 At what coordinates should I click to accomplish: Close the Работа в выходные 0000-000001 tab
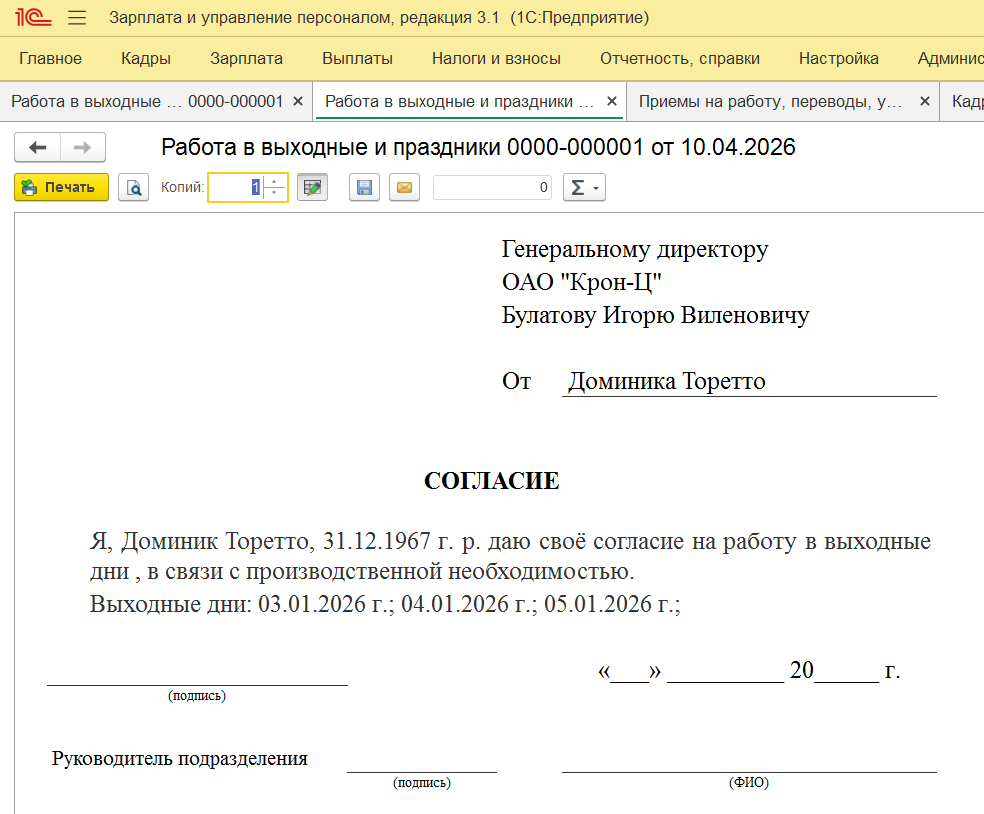[298, 101]
